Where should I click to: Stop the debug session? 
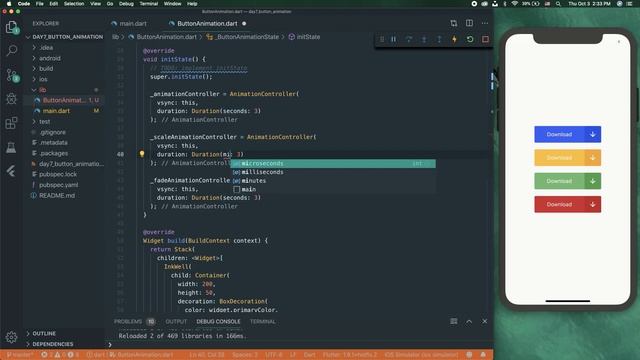point(485,39)
